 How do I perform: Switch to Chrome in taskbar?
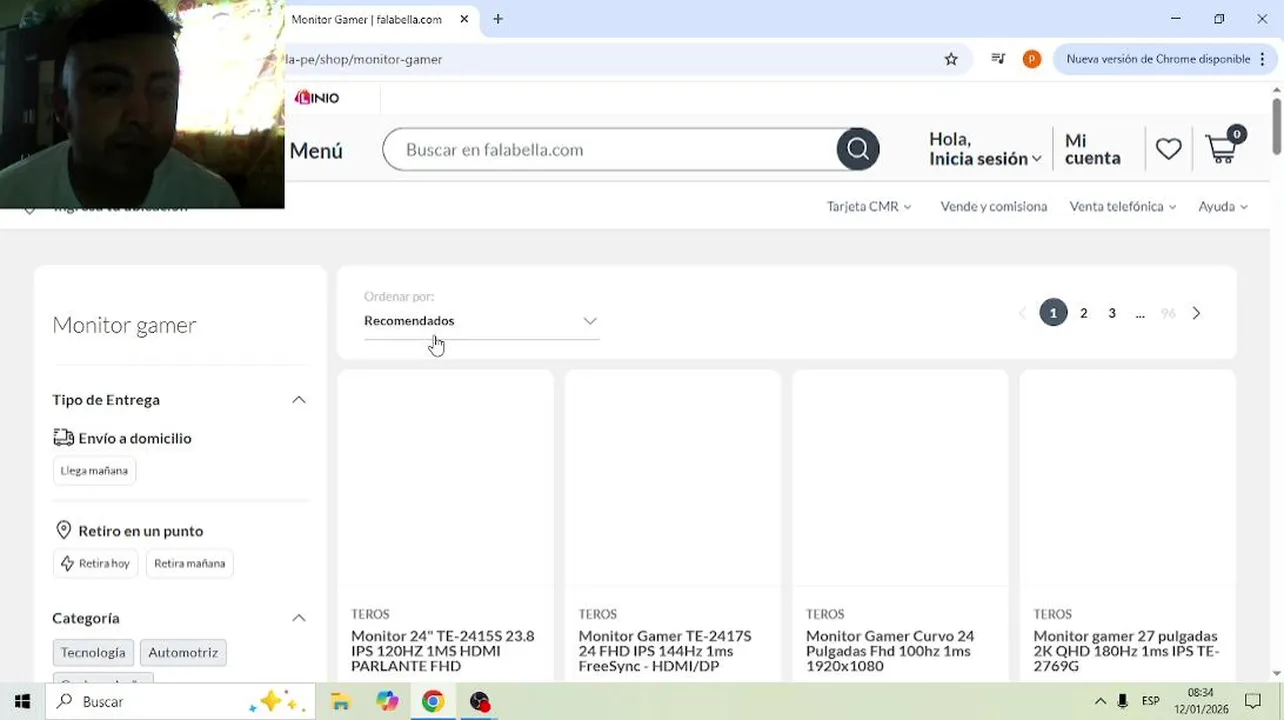[x=433, y=702]
